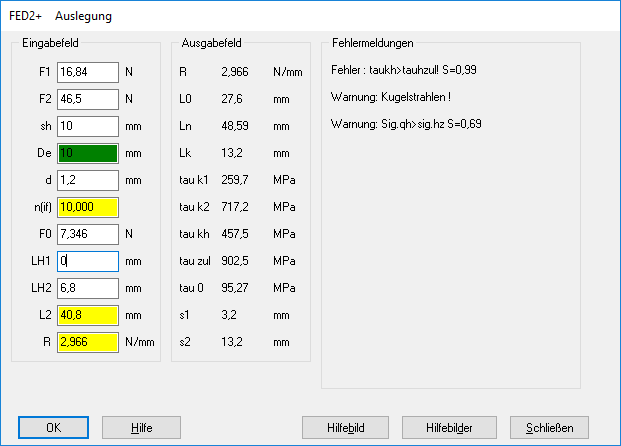The width and height of the screenshot is (621, 446).
Task: Click the yellow n(if) coil count field
Action: [x=88, y=207]
